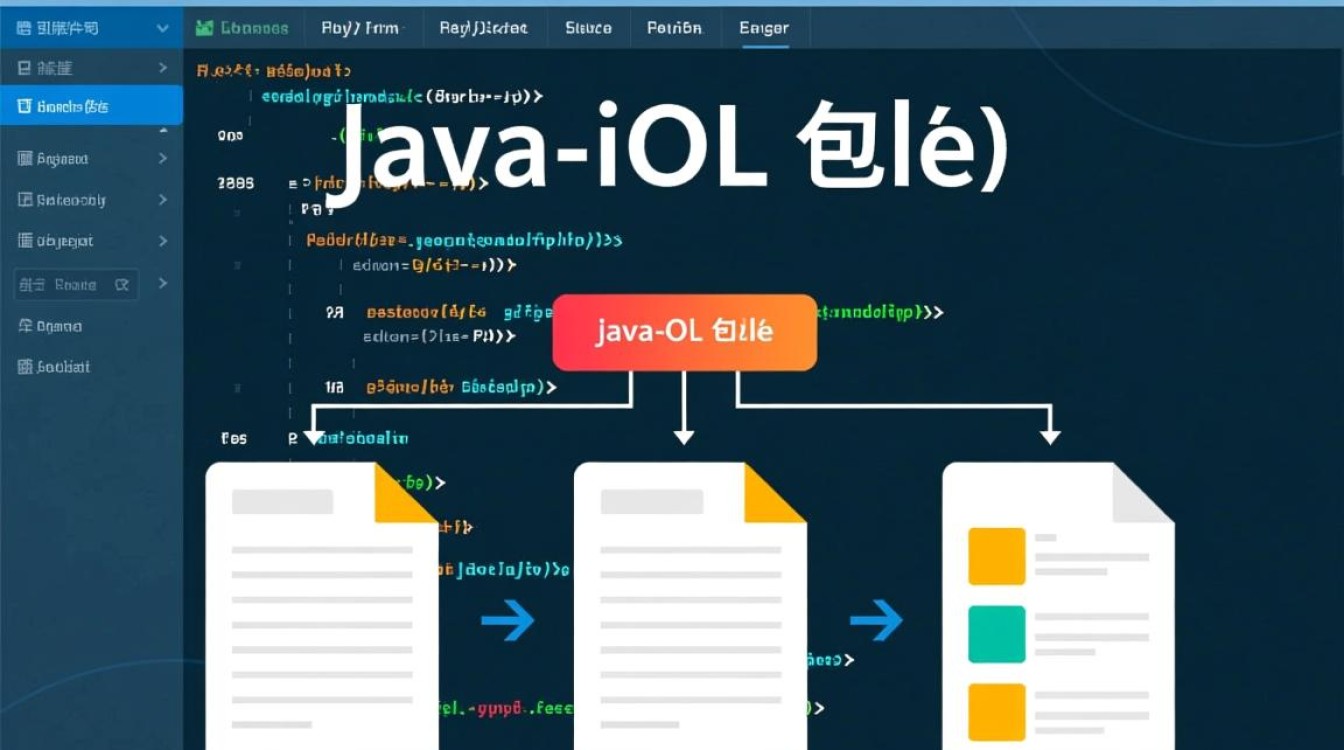
Task: Switch to the Eaiger tab on the top bar
Action: (763, 28)
